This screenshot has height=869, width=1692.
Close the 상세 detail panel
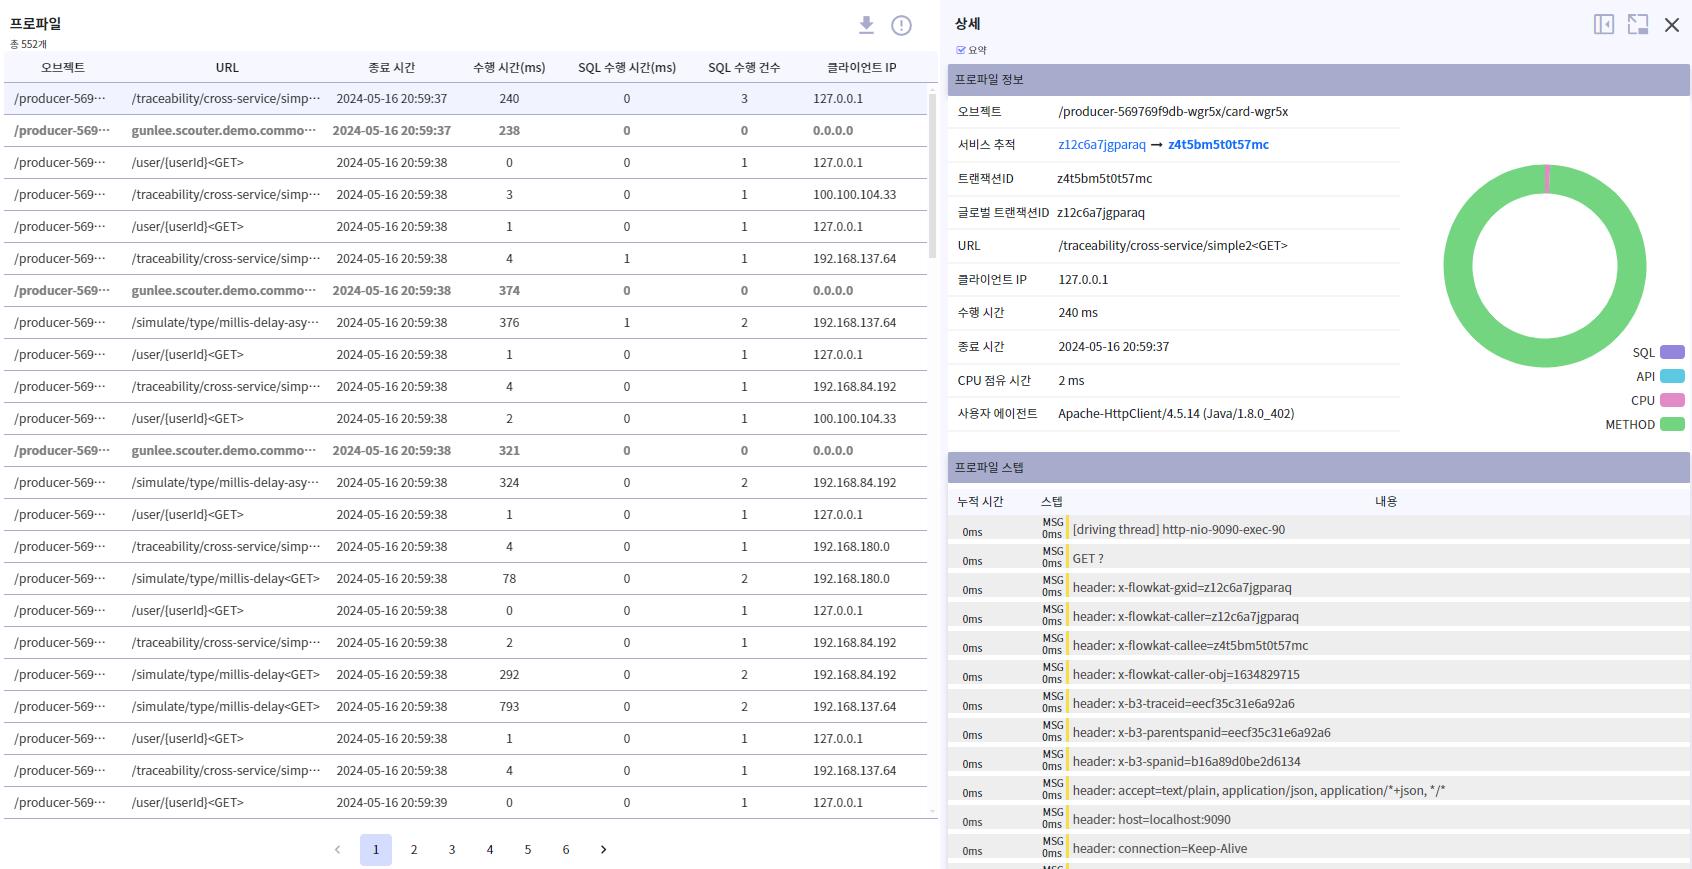pyautogui.click(x=1671, y=25)
